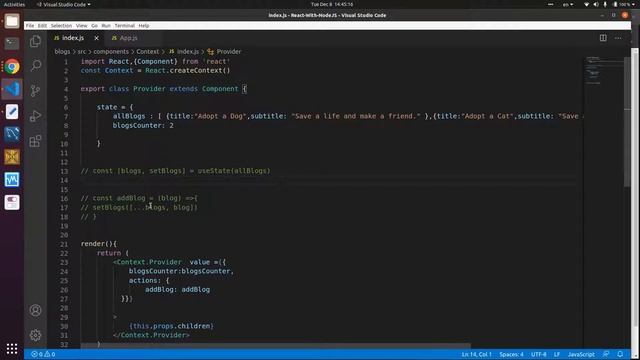Open the toggle-switch dock icon
640x360 pixels.
point(12,202)
